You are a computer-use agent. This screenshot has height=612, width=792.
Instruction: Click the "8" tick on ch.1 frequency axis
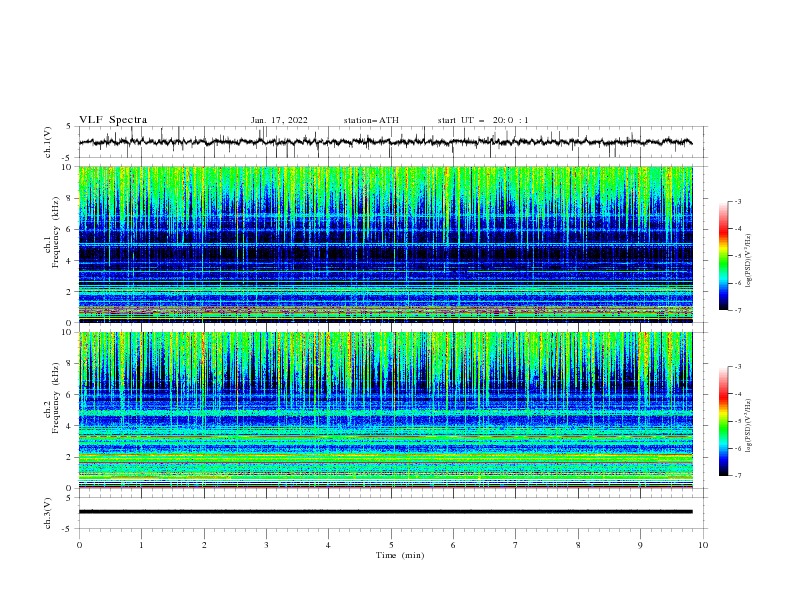70,198
